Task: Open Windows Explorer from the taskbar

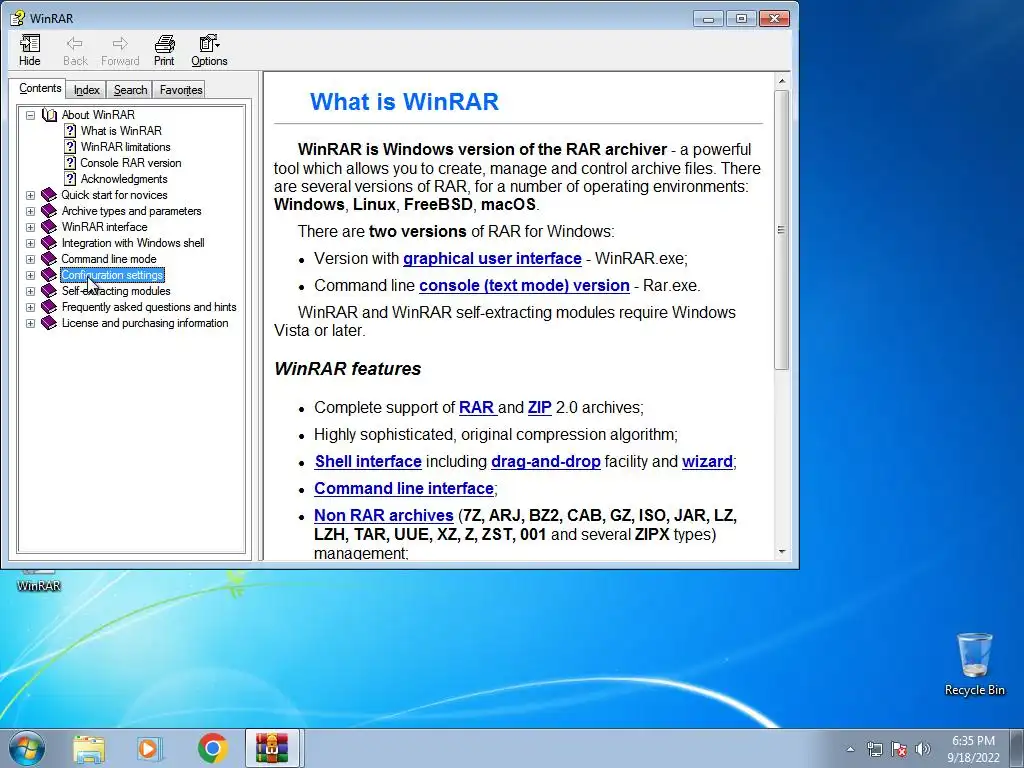Action: tap(89, 748)
